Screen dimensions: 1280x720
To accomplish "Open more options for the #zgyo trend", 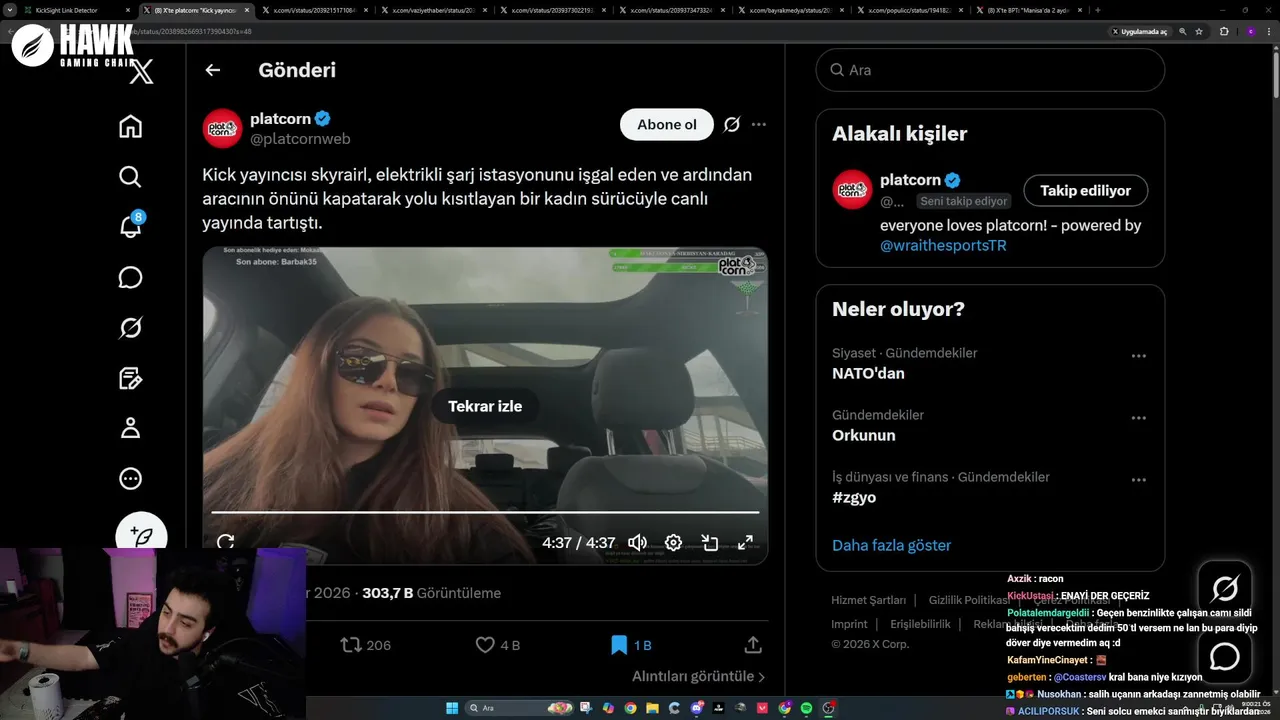I will (x=1138, y=480).
